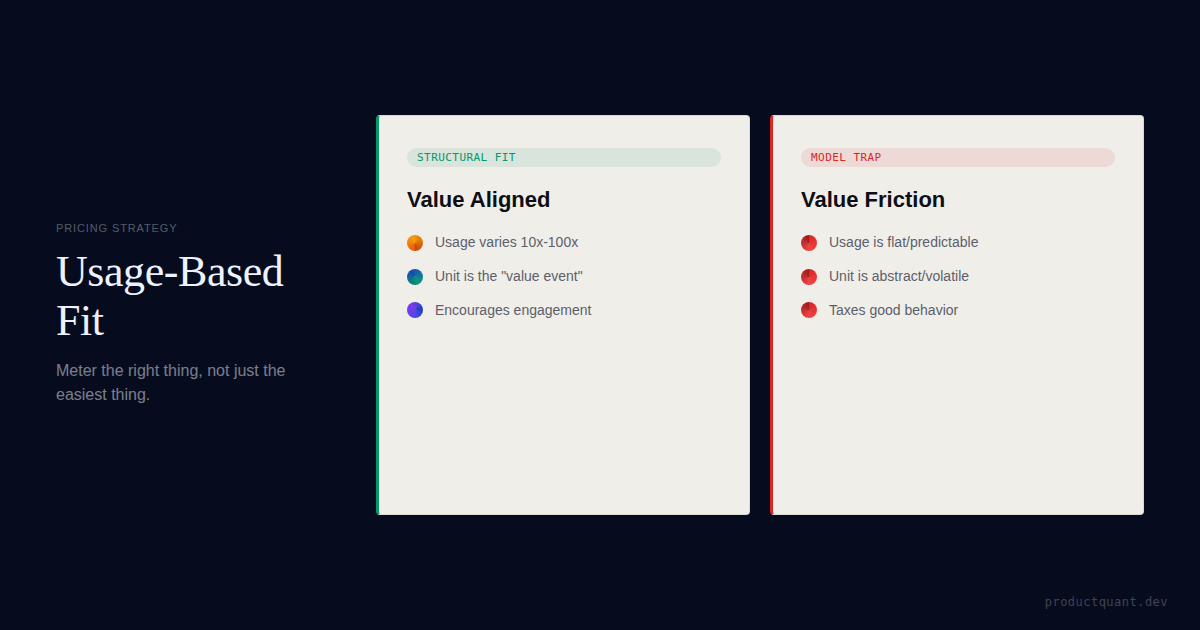Click the red icon beside Usage is flat/predictable
This screenshot has width=1200, height=630.
[x=809, y=243]
